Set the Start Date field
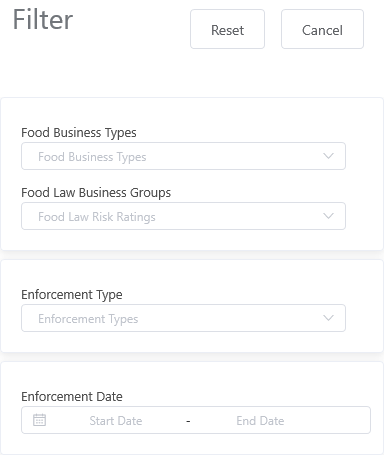 116,421
